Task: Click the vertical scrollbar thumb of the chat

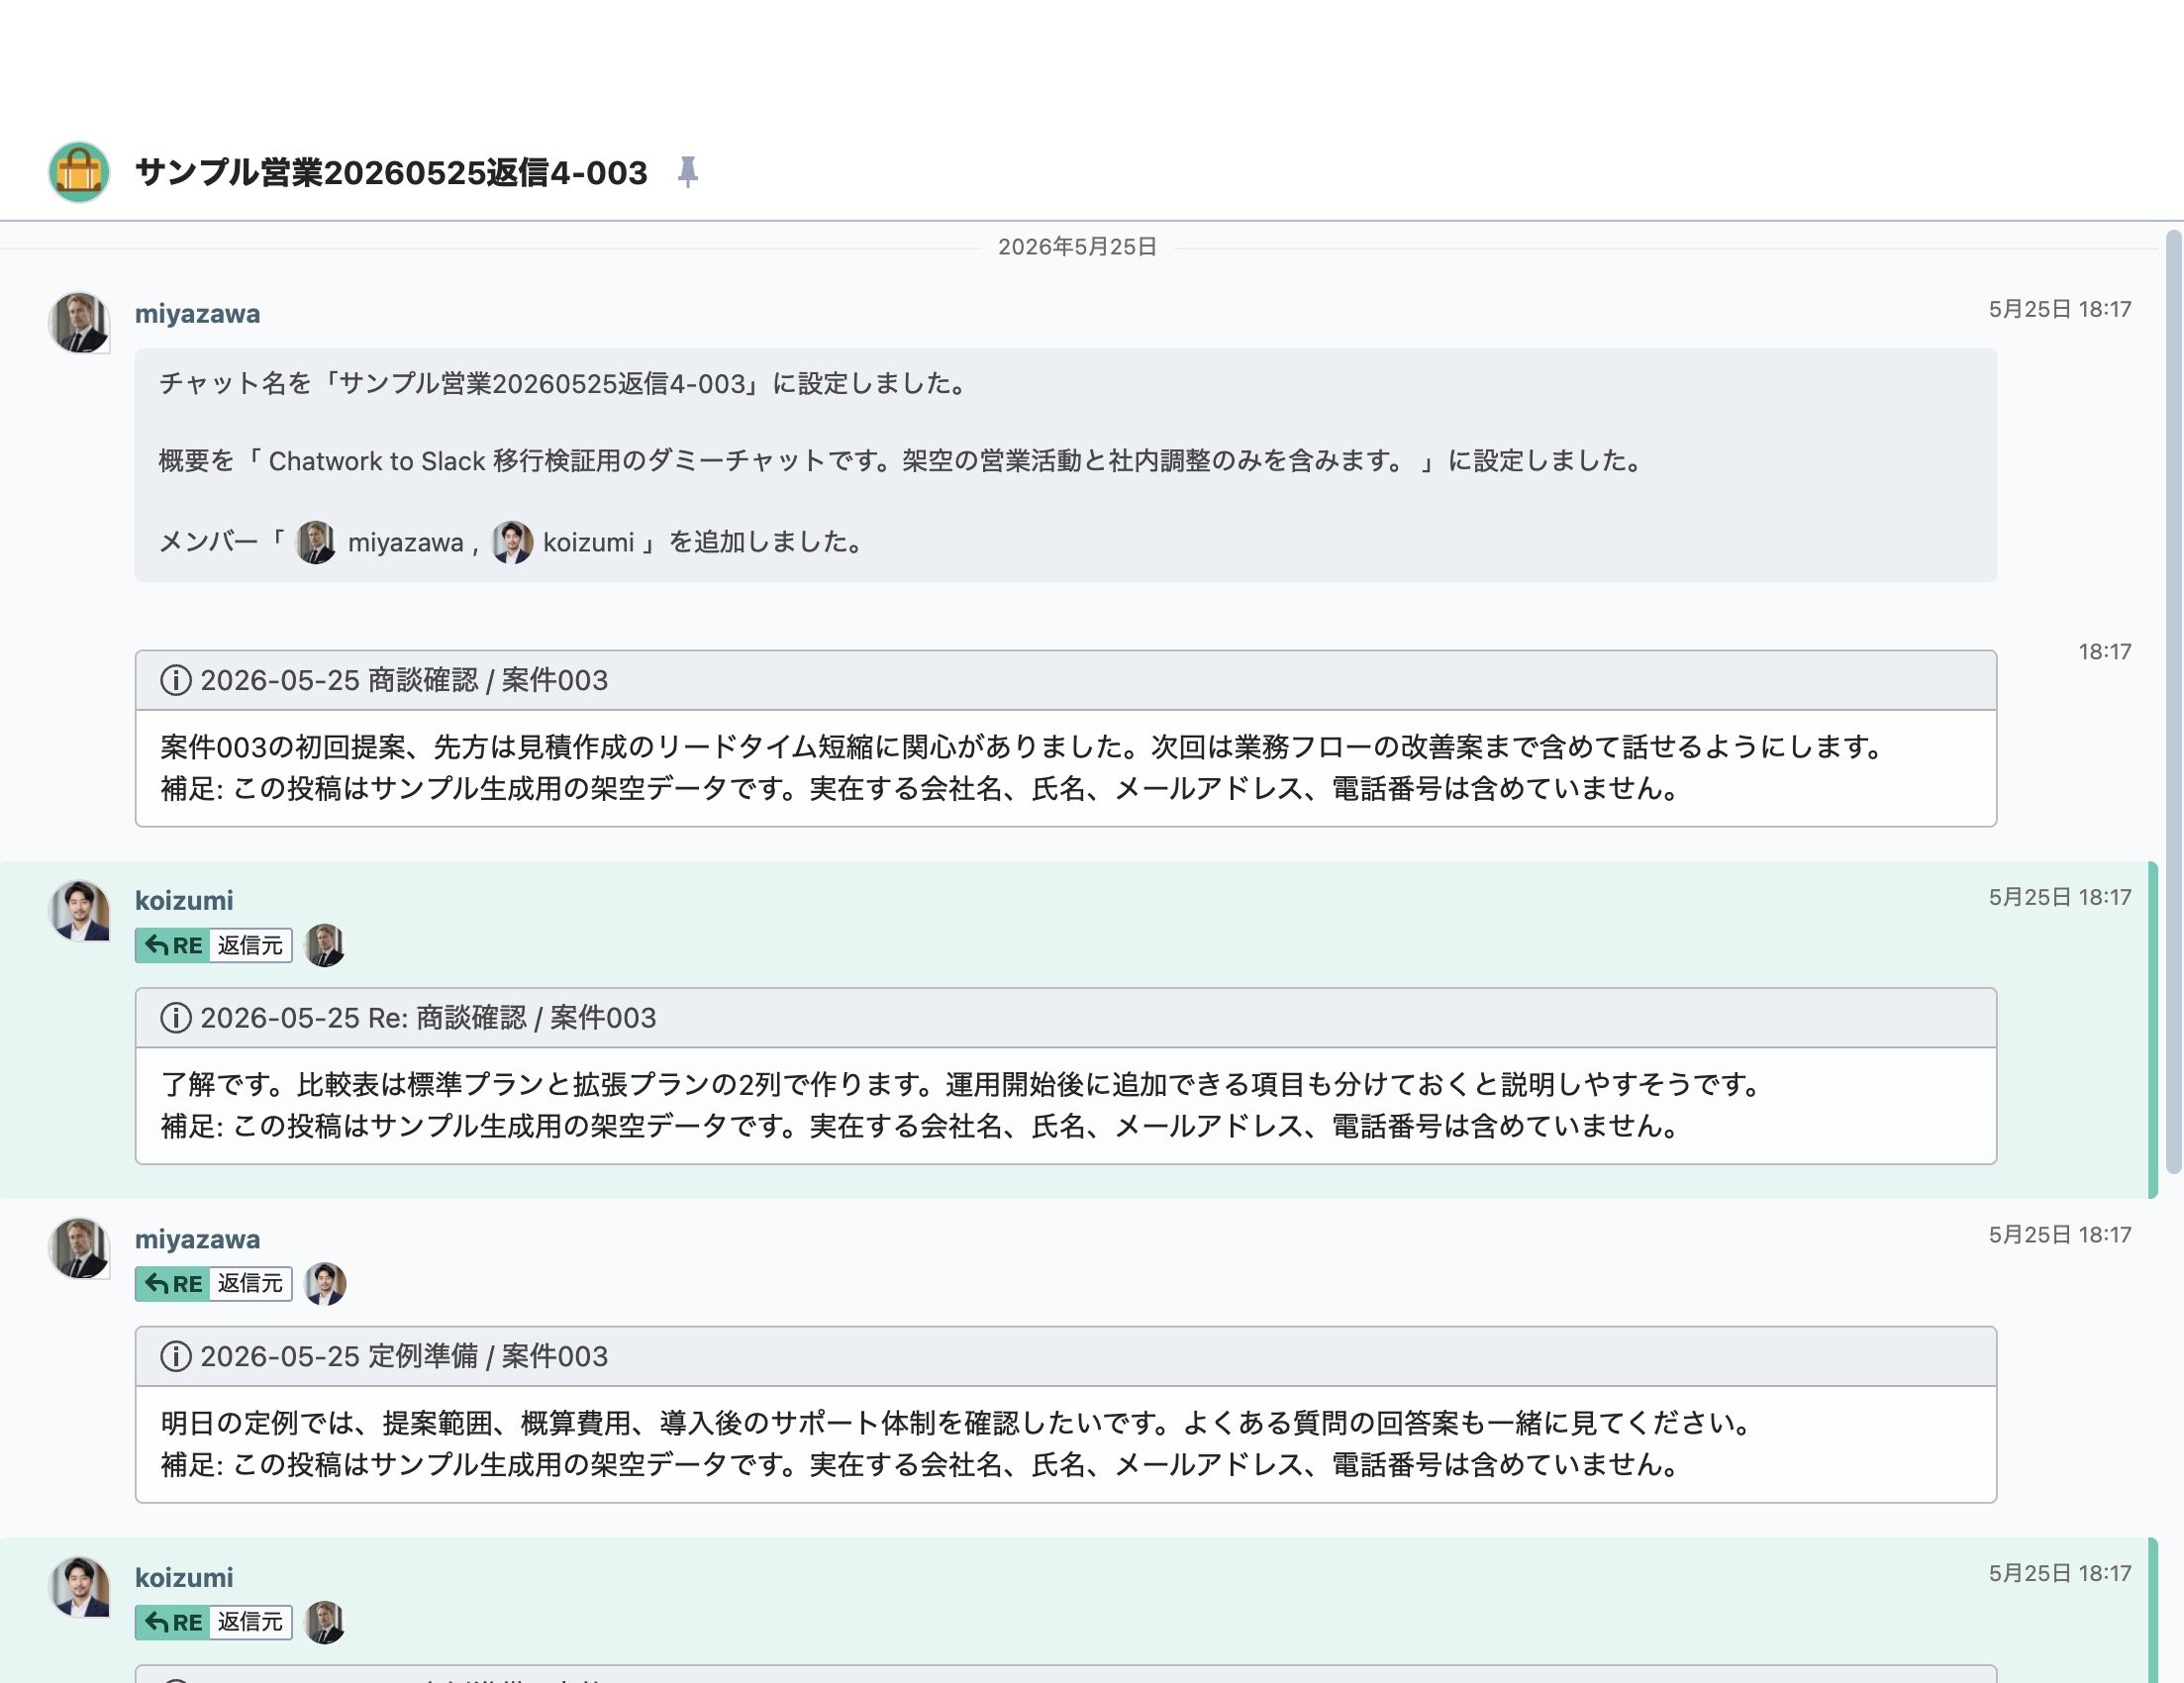Action: [2173, 702]
